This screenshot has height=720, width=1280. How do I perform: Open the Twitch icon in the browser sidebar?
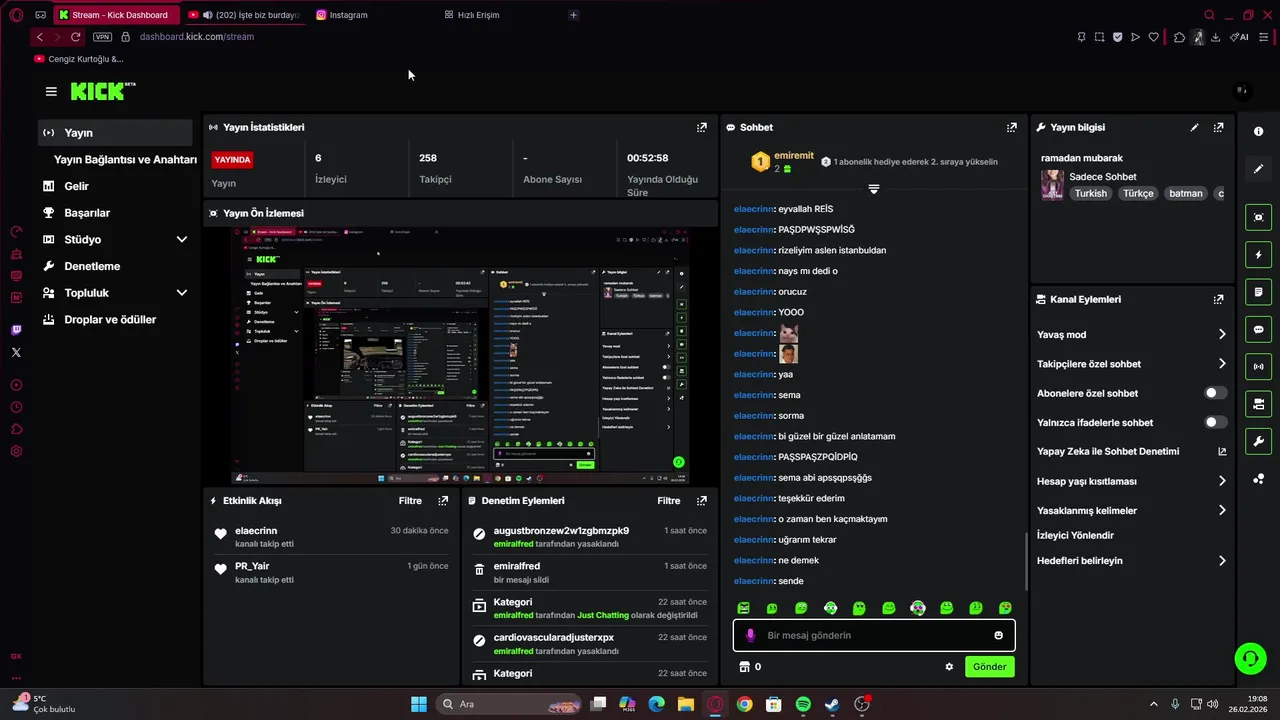coord(16,330)
